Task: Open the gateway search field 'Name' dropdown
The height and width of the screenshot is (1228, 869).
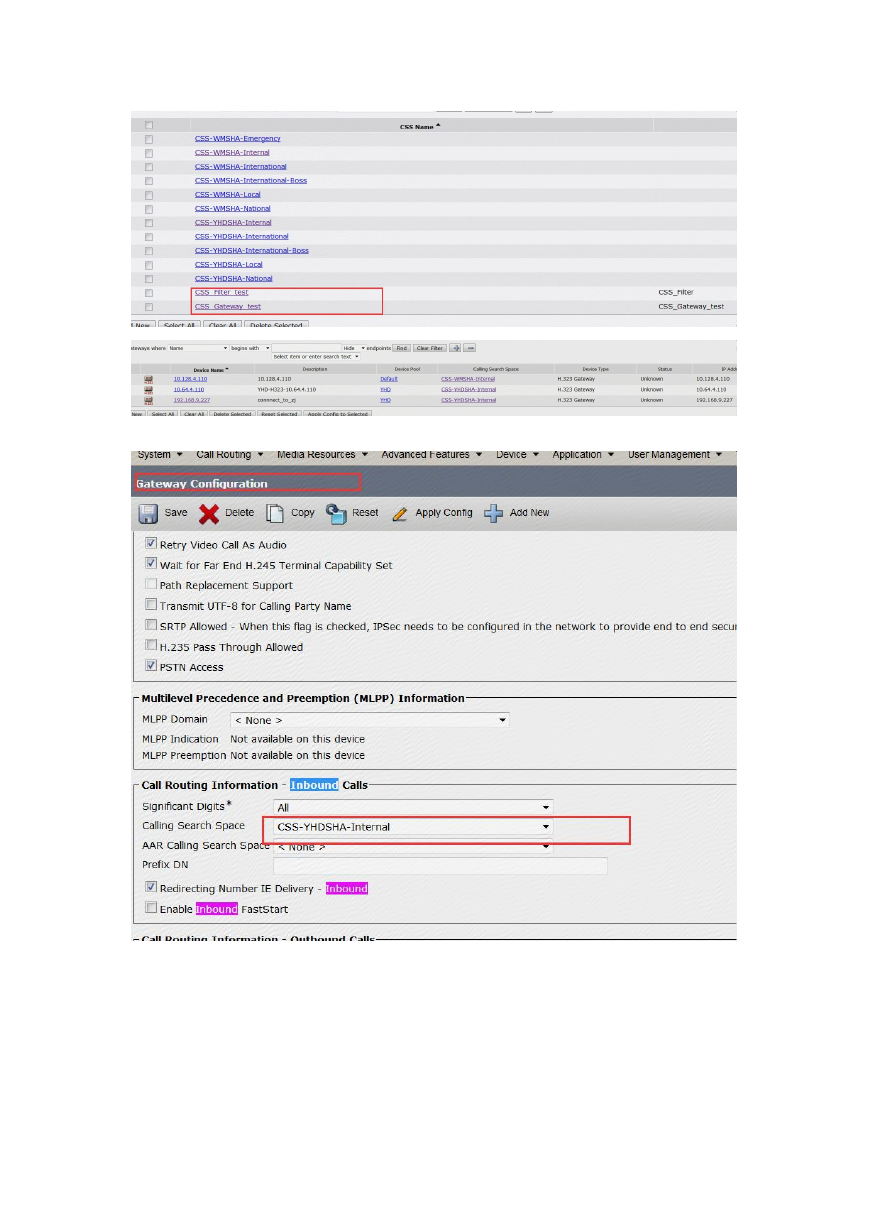Action: (x=197, y=348)
